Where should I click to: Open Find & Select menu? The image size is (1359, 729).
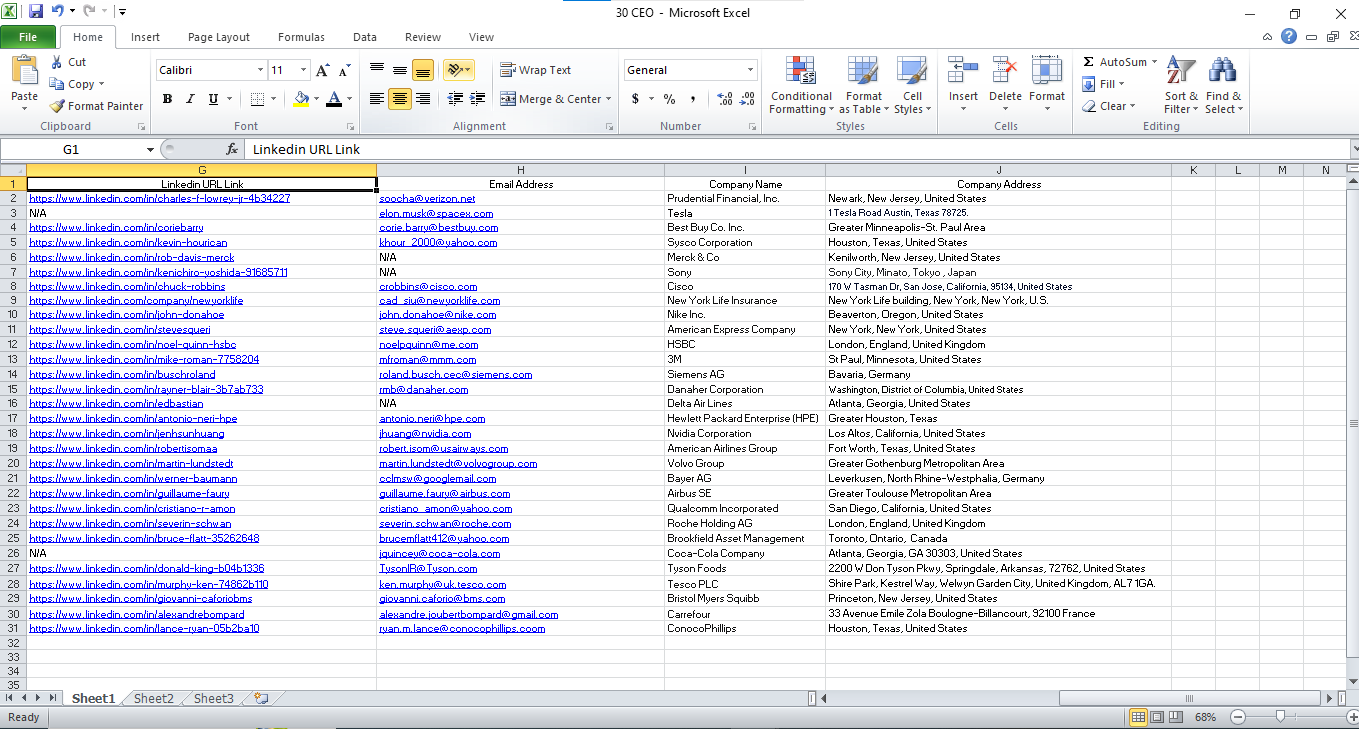[x=1223, y=86]
